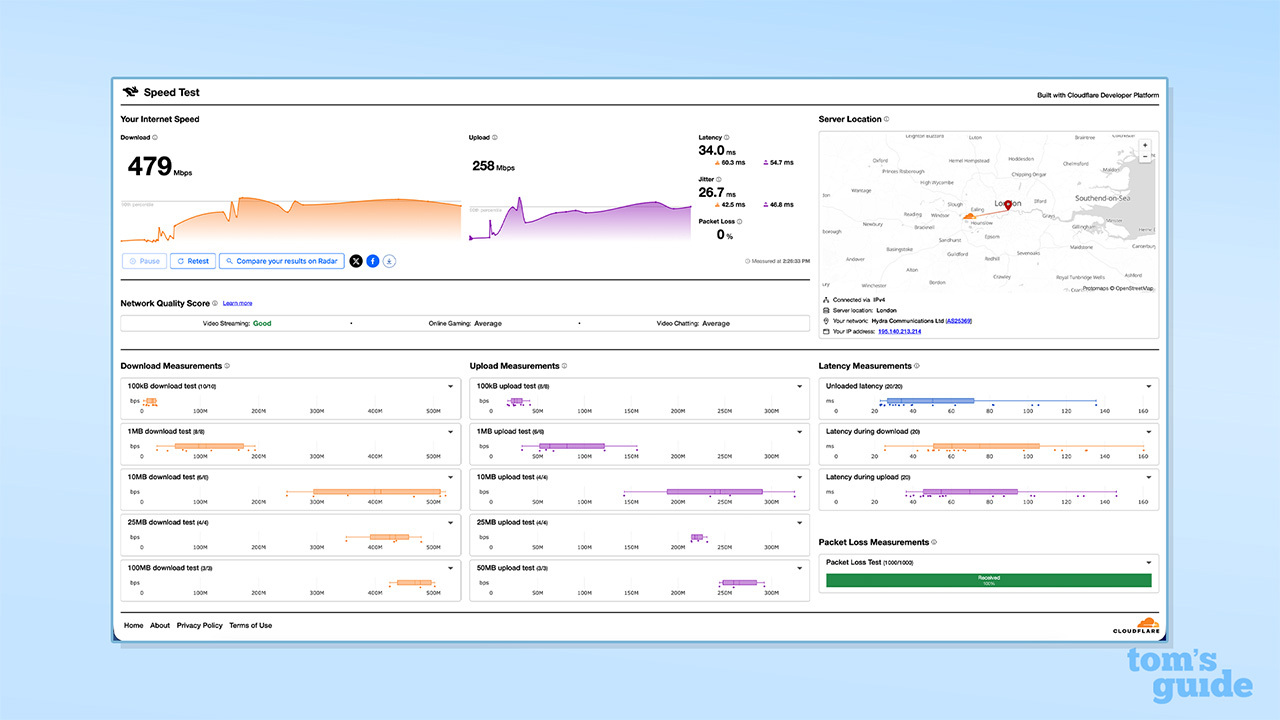Open the info tooltip next to Latency

pyautogui.click(x=728, y=137)
